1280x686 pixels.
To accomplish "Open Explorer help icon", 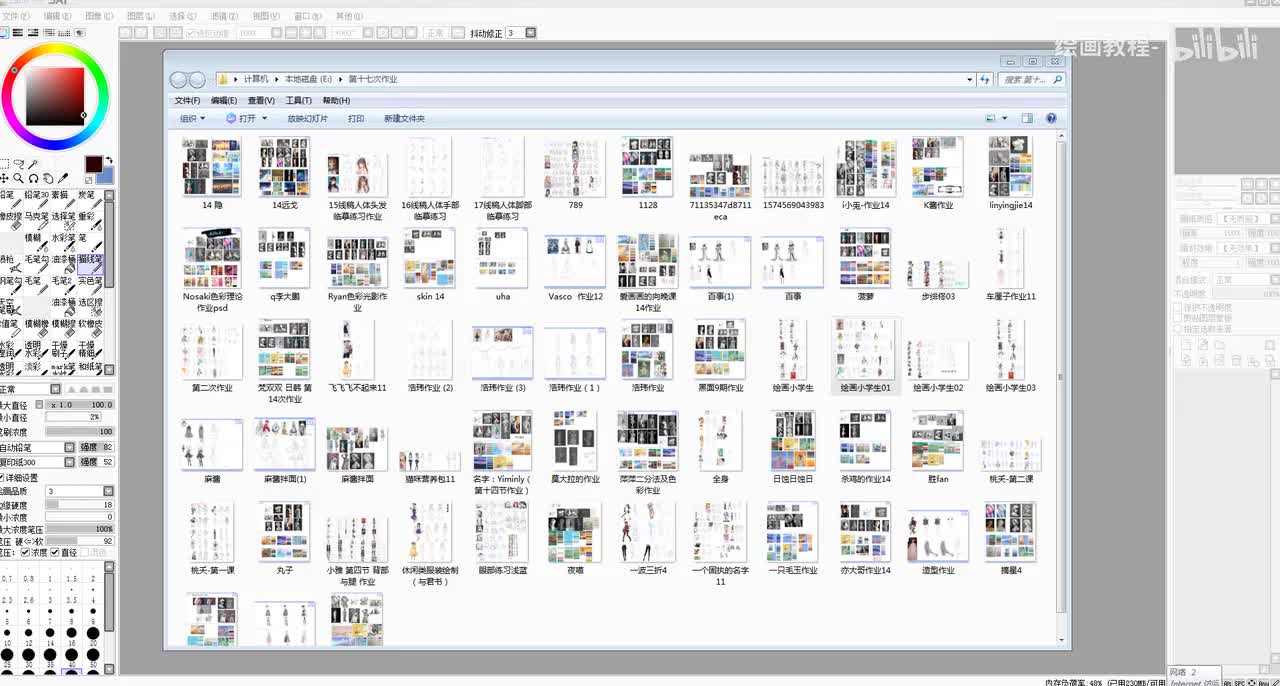I will pos(1051,118).
